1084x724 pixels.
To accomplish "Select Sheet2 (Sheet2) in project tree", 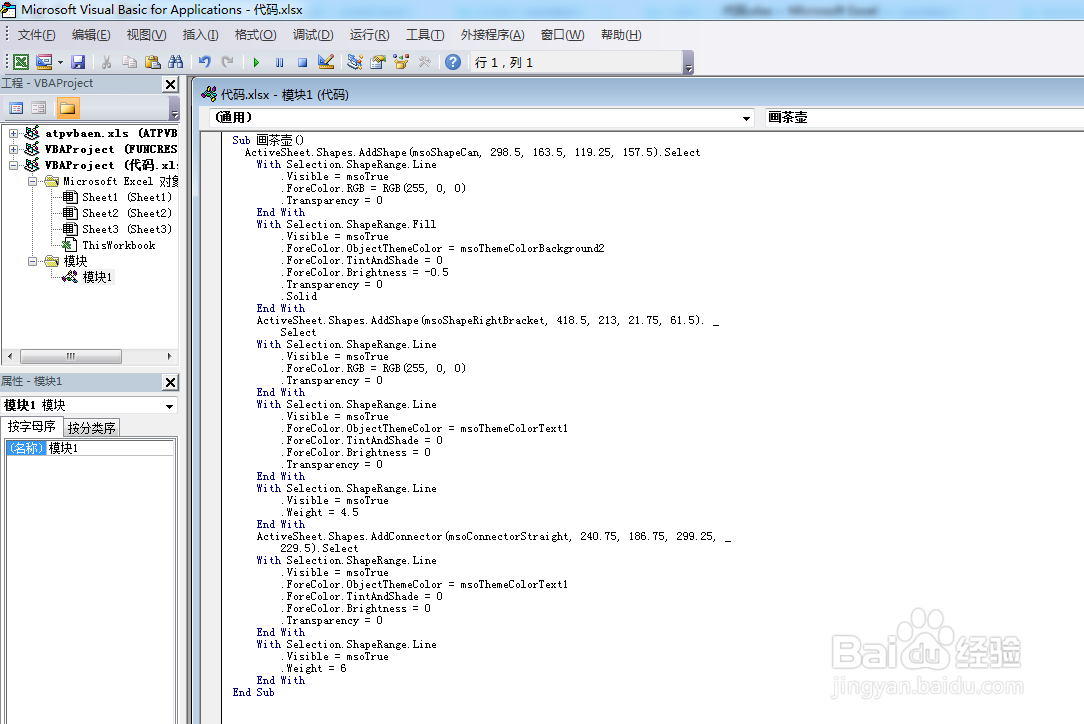I will tap(117, 213).
